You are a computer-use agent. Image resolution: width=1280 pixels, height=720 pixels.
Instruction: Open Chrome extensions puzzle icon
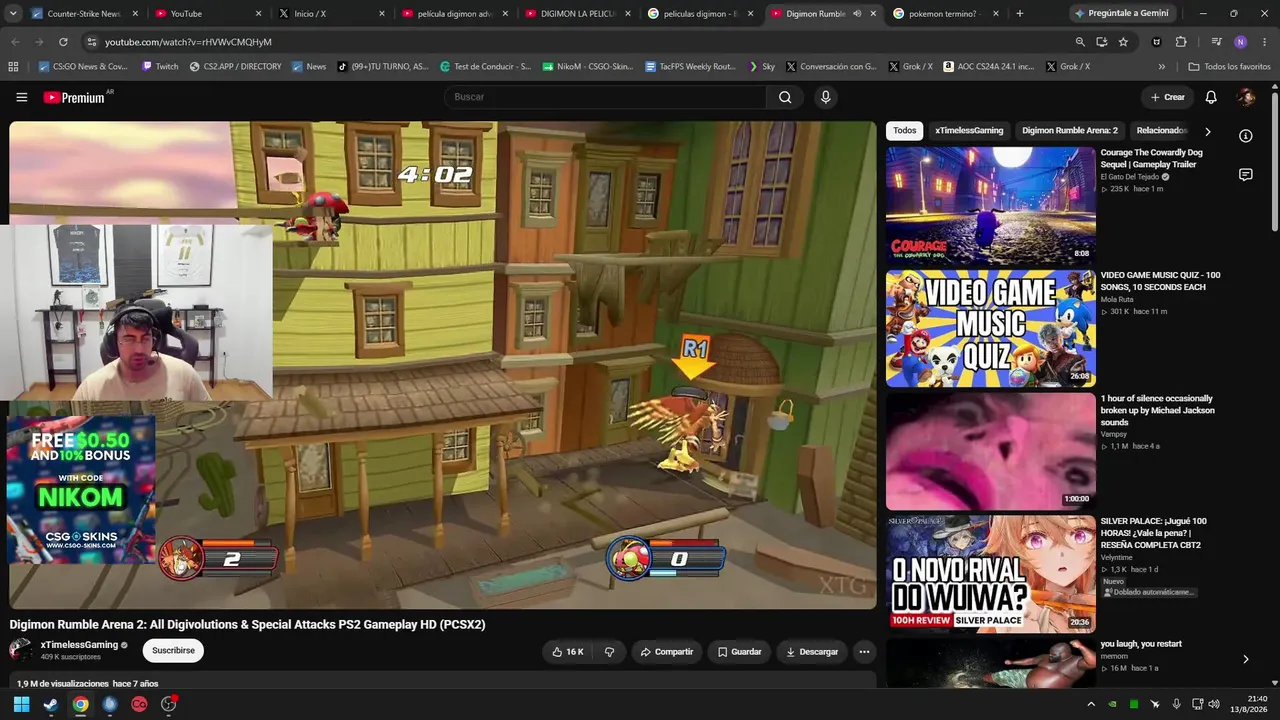click(x=1181, y=42)
